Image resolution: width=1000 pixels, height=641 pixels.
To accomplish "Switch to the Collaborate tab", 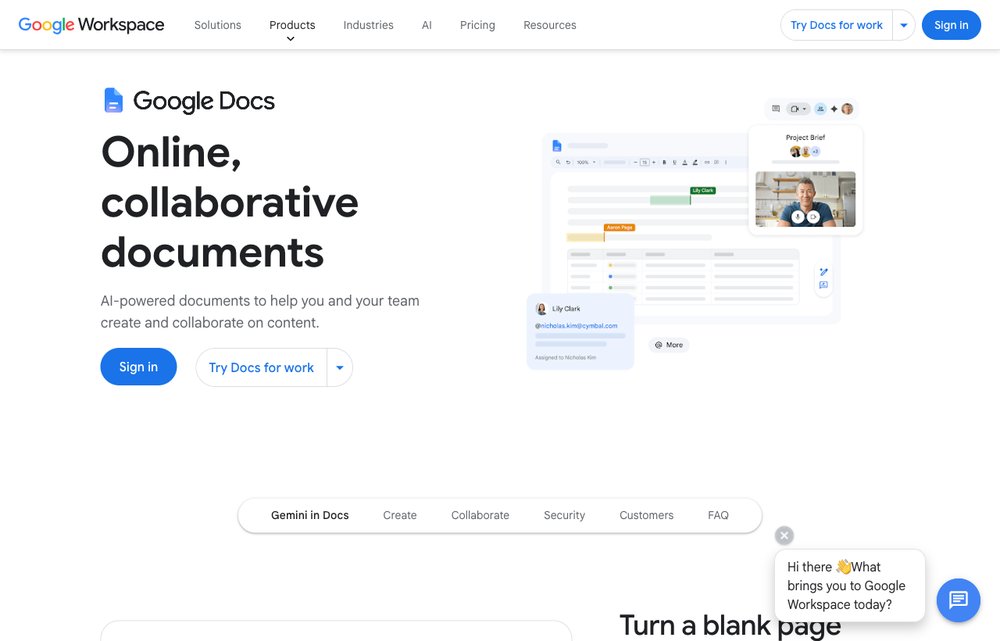I will pos(480,515).
